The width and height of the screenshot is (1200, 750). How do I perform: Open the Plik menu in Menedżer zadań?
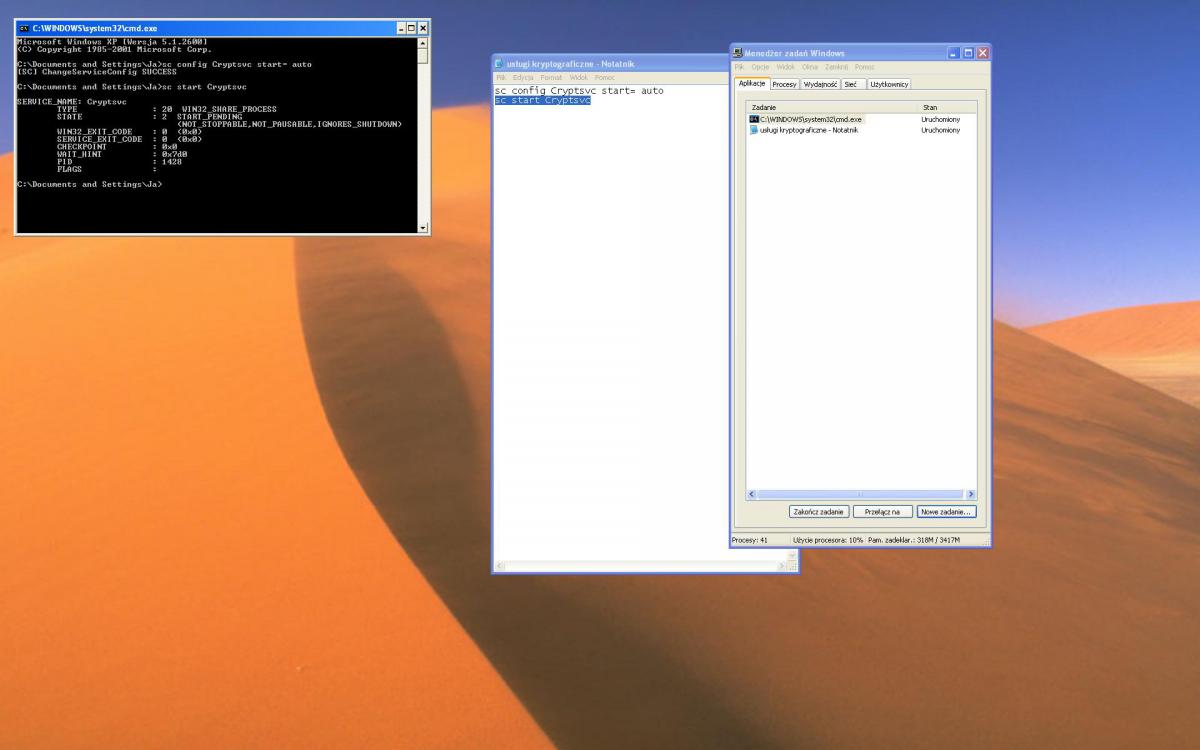click(740, 67)
